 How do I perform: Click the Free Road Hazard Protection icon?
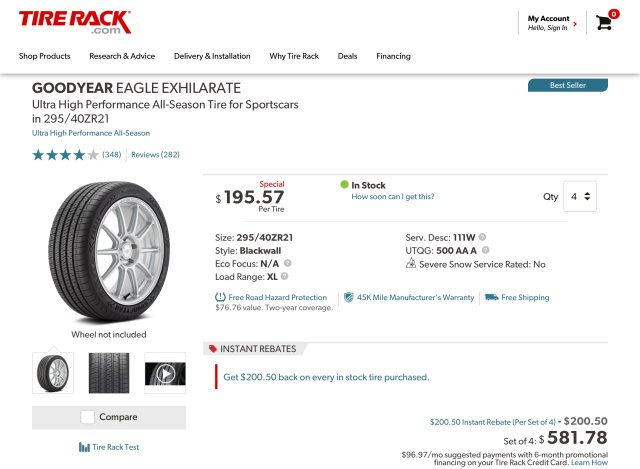tap(220, 297)
